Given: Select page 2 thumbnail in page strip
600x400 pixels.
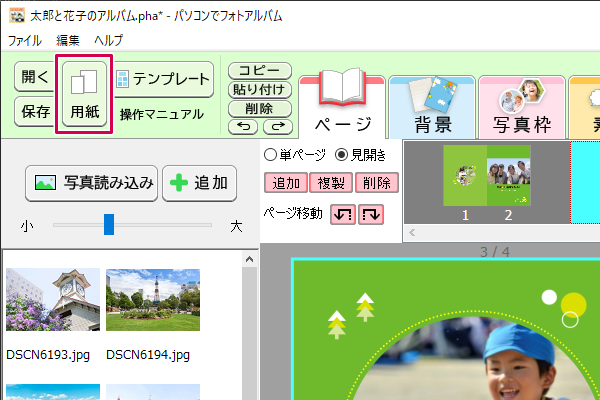Looking at the screenshot, I should coord(509,176).
